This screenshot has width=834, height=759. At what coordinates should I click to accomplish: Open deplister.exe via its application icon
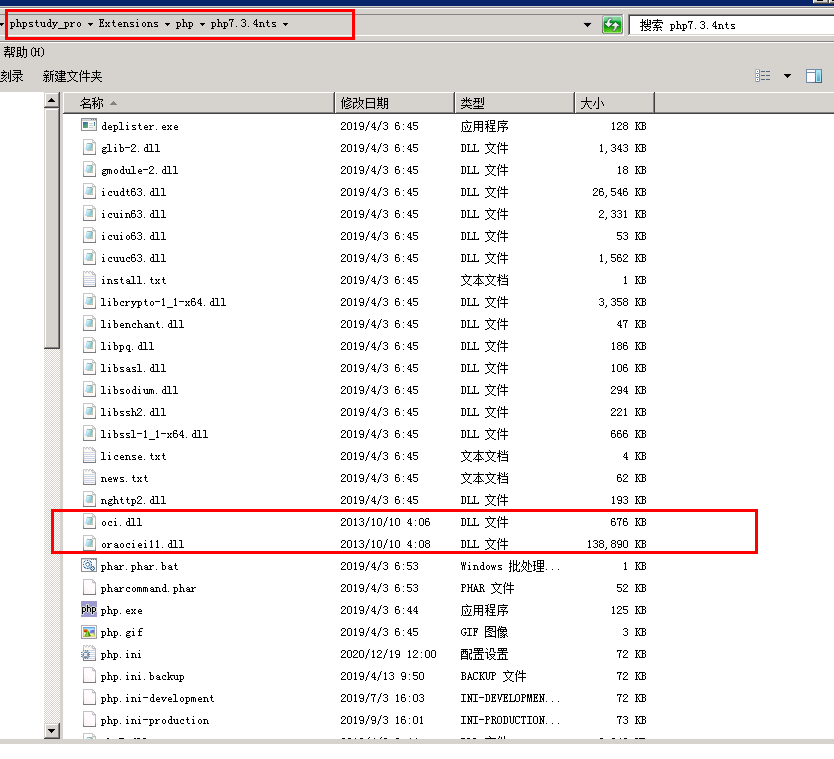pos(88,125)
